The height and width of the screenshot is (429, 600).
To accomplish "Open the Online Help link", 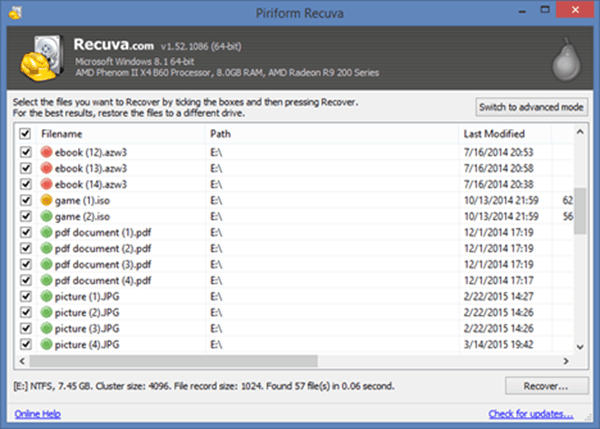I will coord(38,414).
